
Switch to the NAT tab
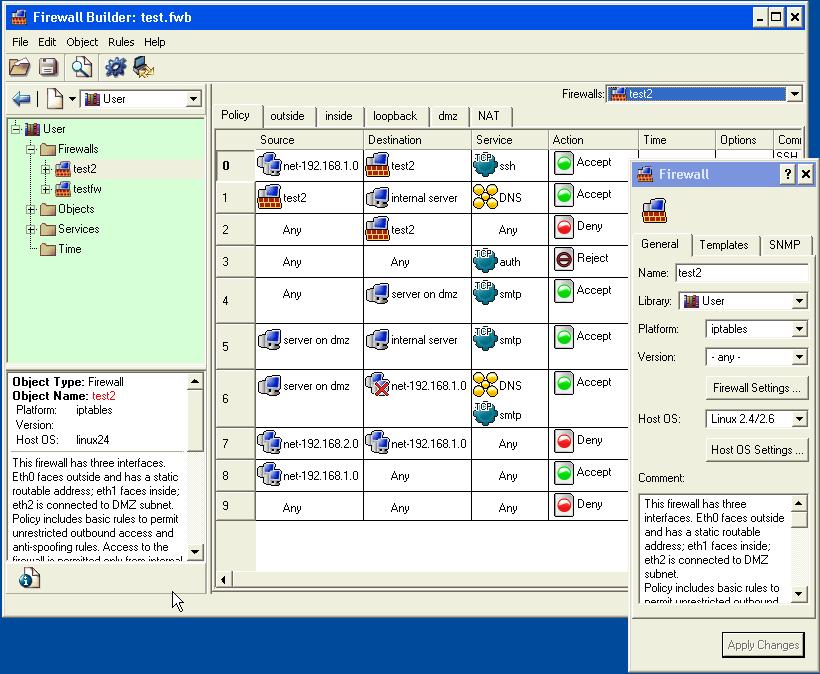(x=488, y=116)
